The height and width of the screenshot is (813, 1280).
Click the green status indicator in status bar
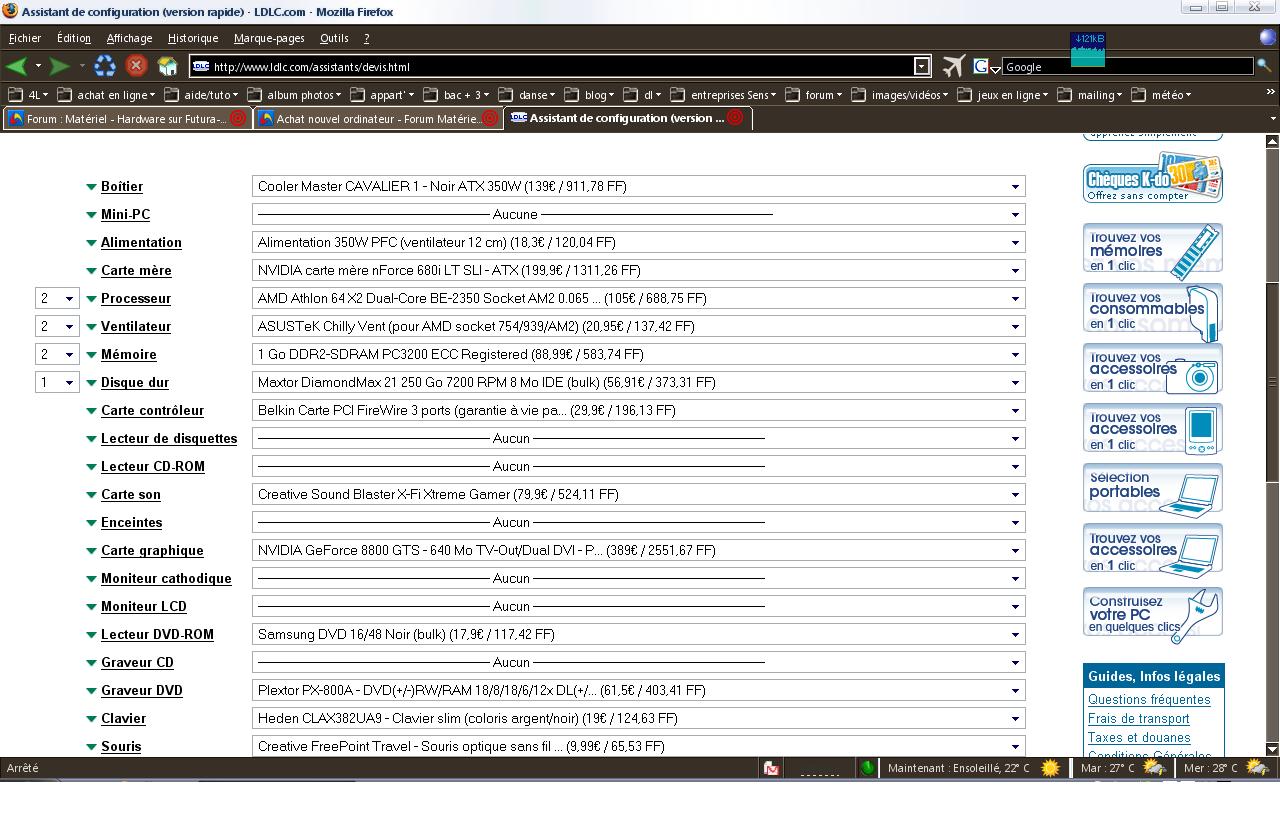coord(868,768)
